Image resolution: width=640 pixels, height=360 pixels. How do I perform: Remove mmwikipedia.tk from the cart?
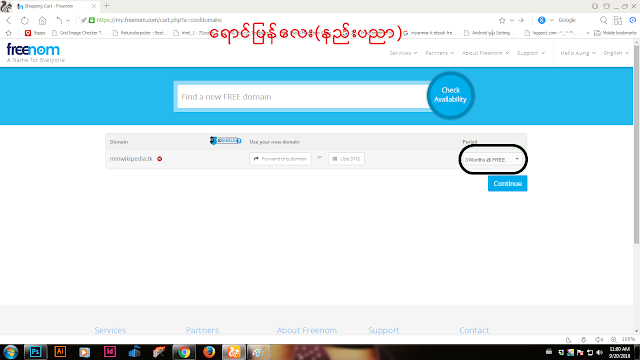click(160, 159)
